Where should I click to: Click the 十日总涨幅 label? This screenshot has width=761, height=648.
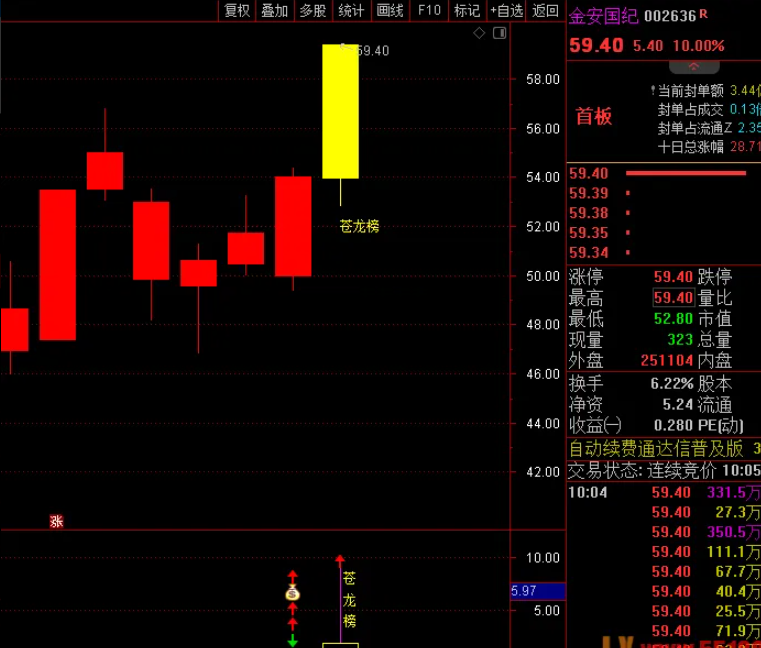click(x=690, y=147)
